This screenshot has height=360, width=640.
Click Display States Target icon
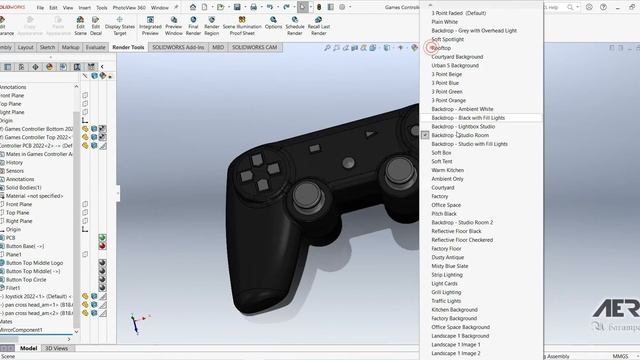[x=120, y=19]
